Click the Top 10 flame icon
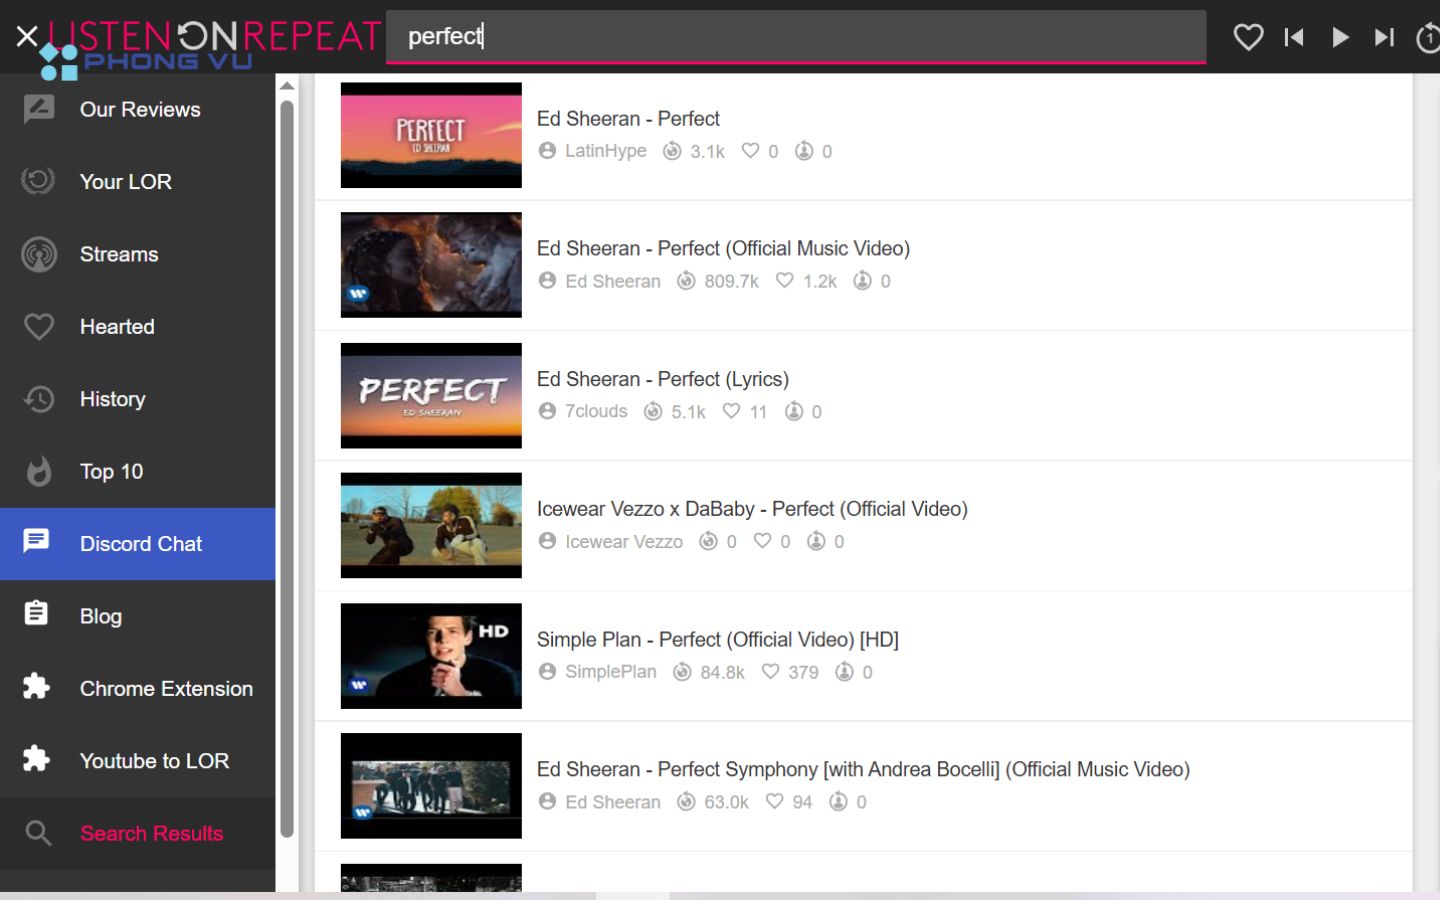Screen dimensions: 1440x900 coord(39,471)
